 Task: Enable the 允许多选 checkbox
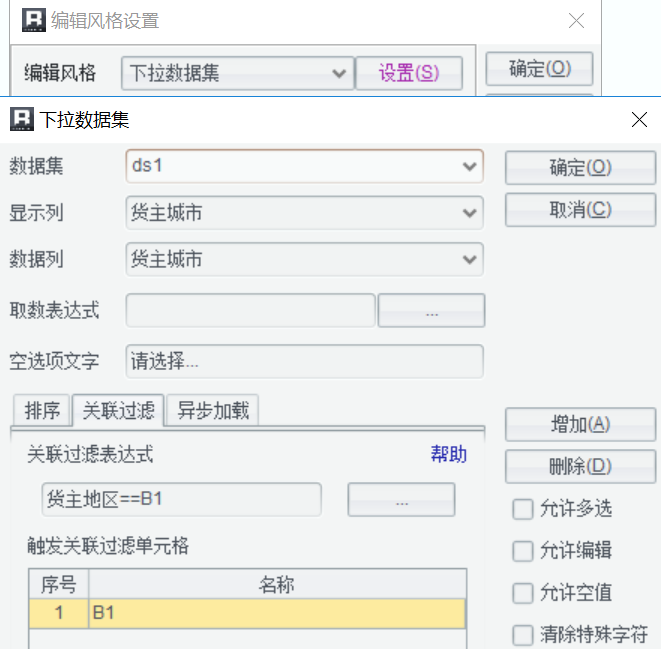tap(523, 509)
